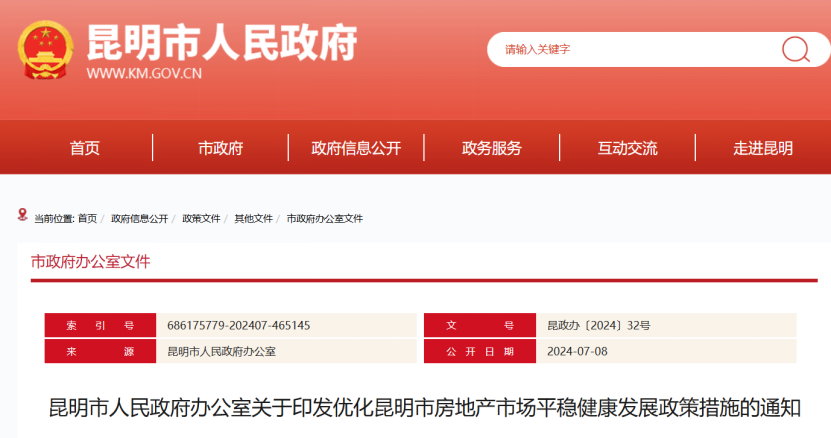Open 政府信息公开 in the main navigation
Image resolution: width=831 pixels, height=438 pixels.
(356, 148)
